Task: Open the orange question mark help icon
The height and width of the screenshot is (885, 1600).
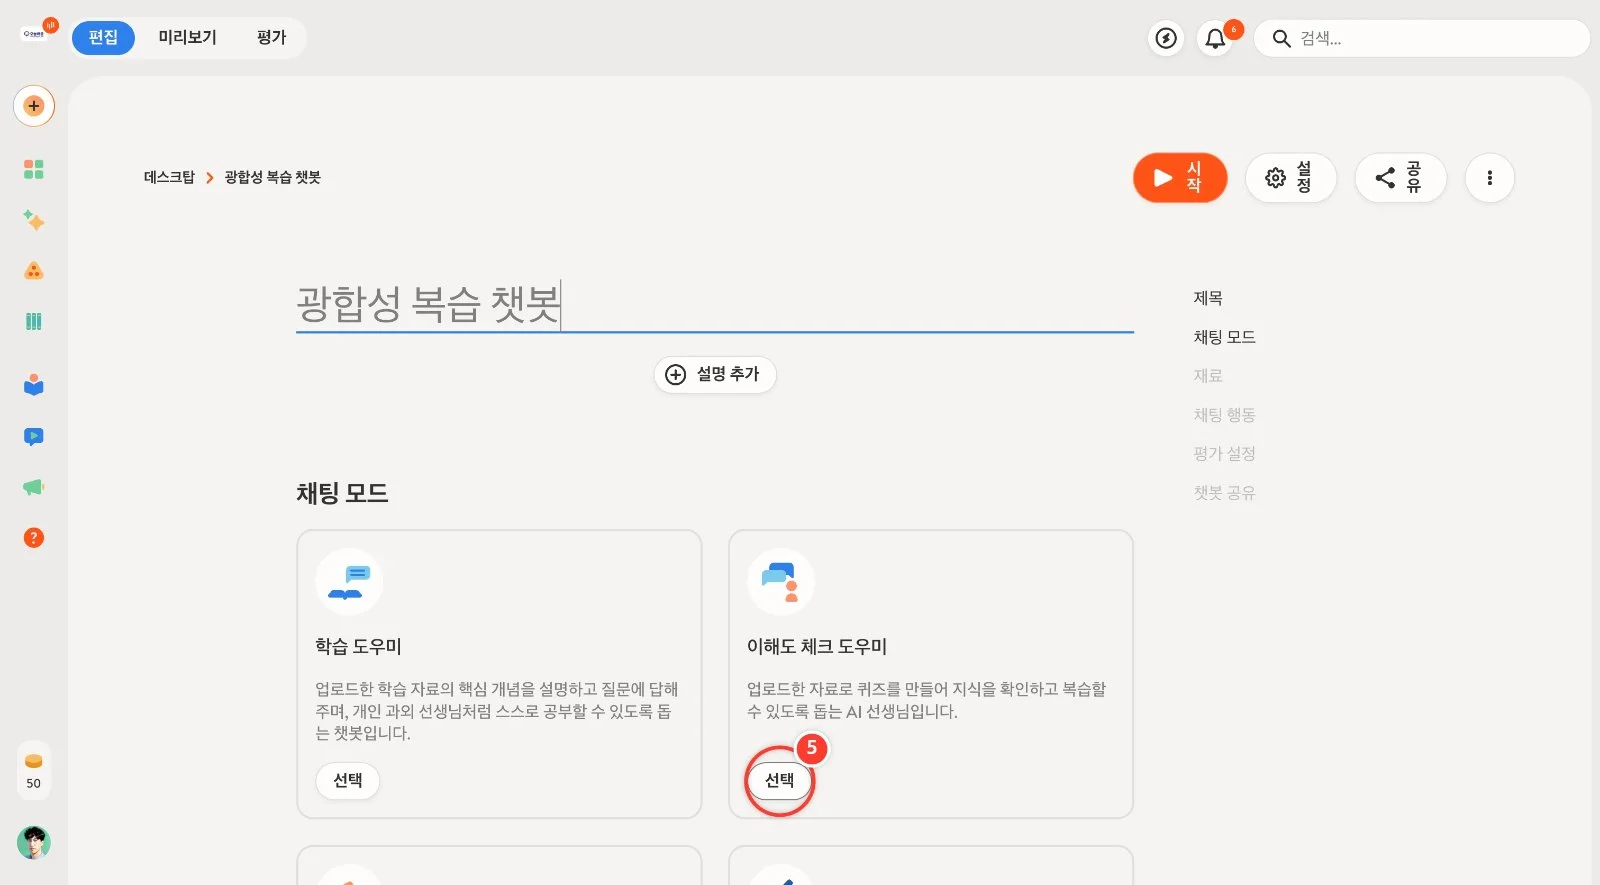Action: (34, 538)
